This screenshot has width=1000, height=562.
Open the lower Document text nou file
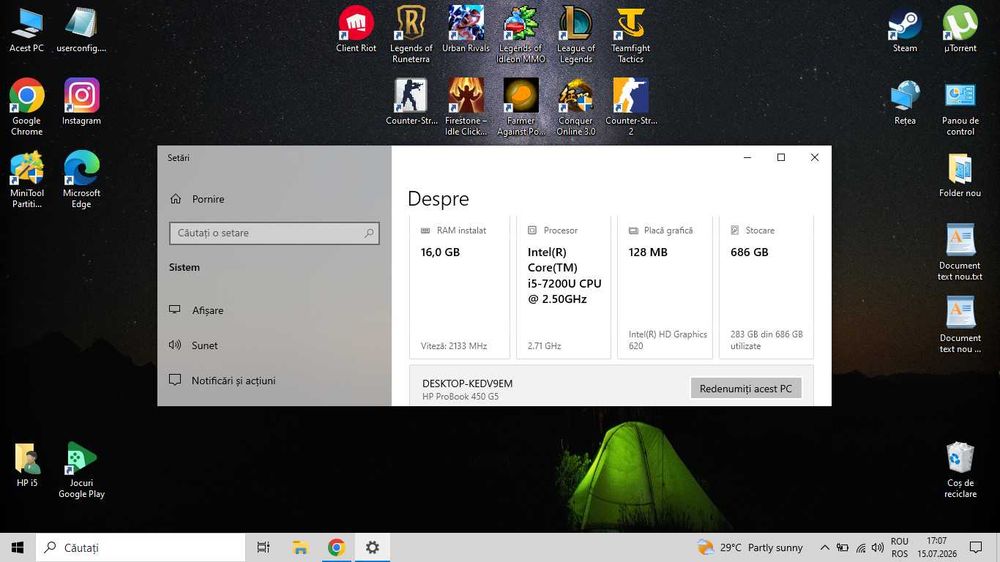click(x=960, y=324)
